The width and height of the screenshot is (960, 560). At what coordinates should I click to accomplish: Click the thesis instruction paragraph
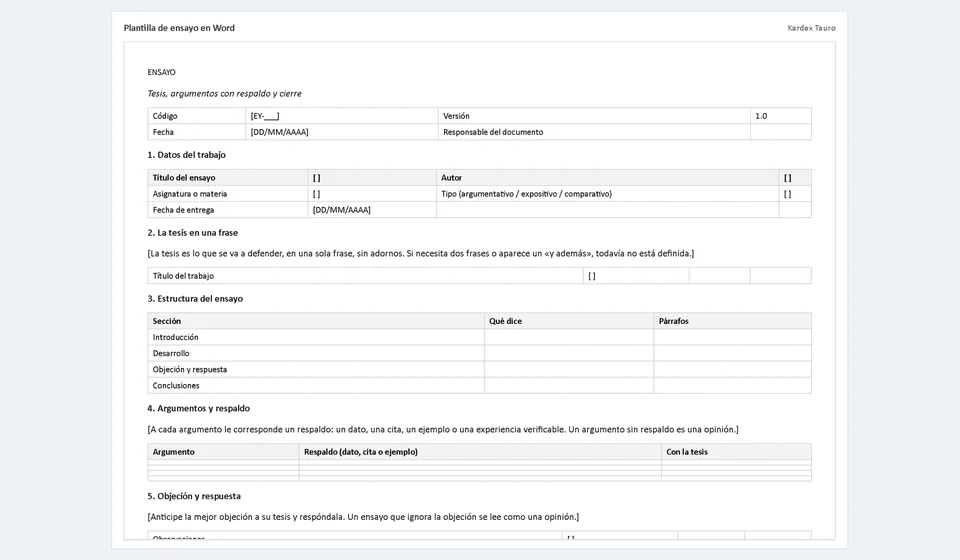[421, 253]
